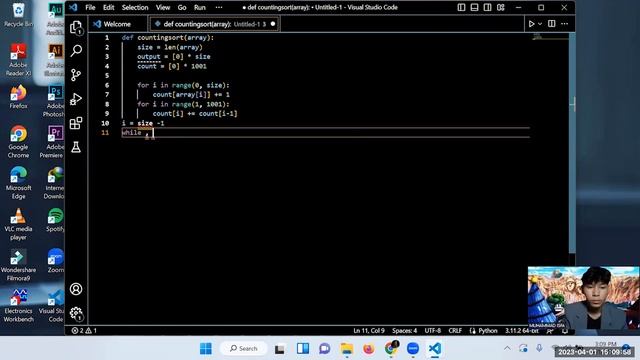Select Google Chrome desktop shortcut
640x360 pixels.
pyautogui.click(x=18, y=142)
